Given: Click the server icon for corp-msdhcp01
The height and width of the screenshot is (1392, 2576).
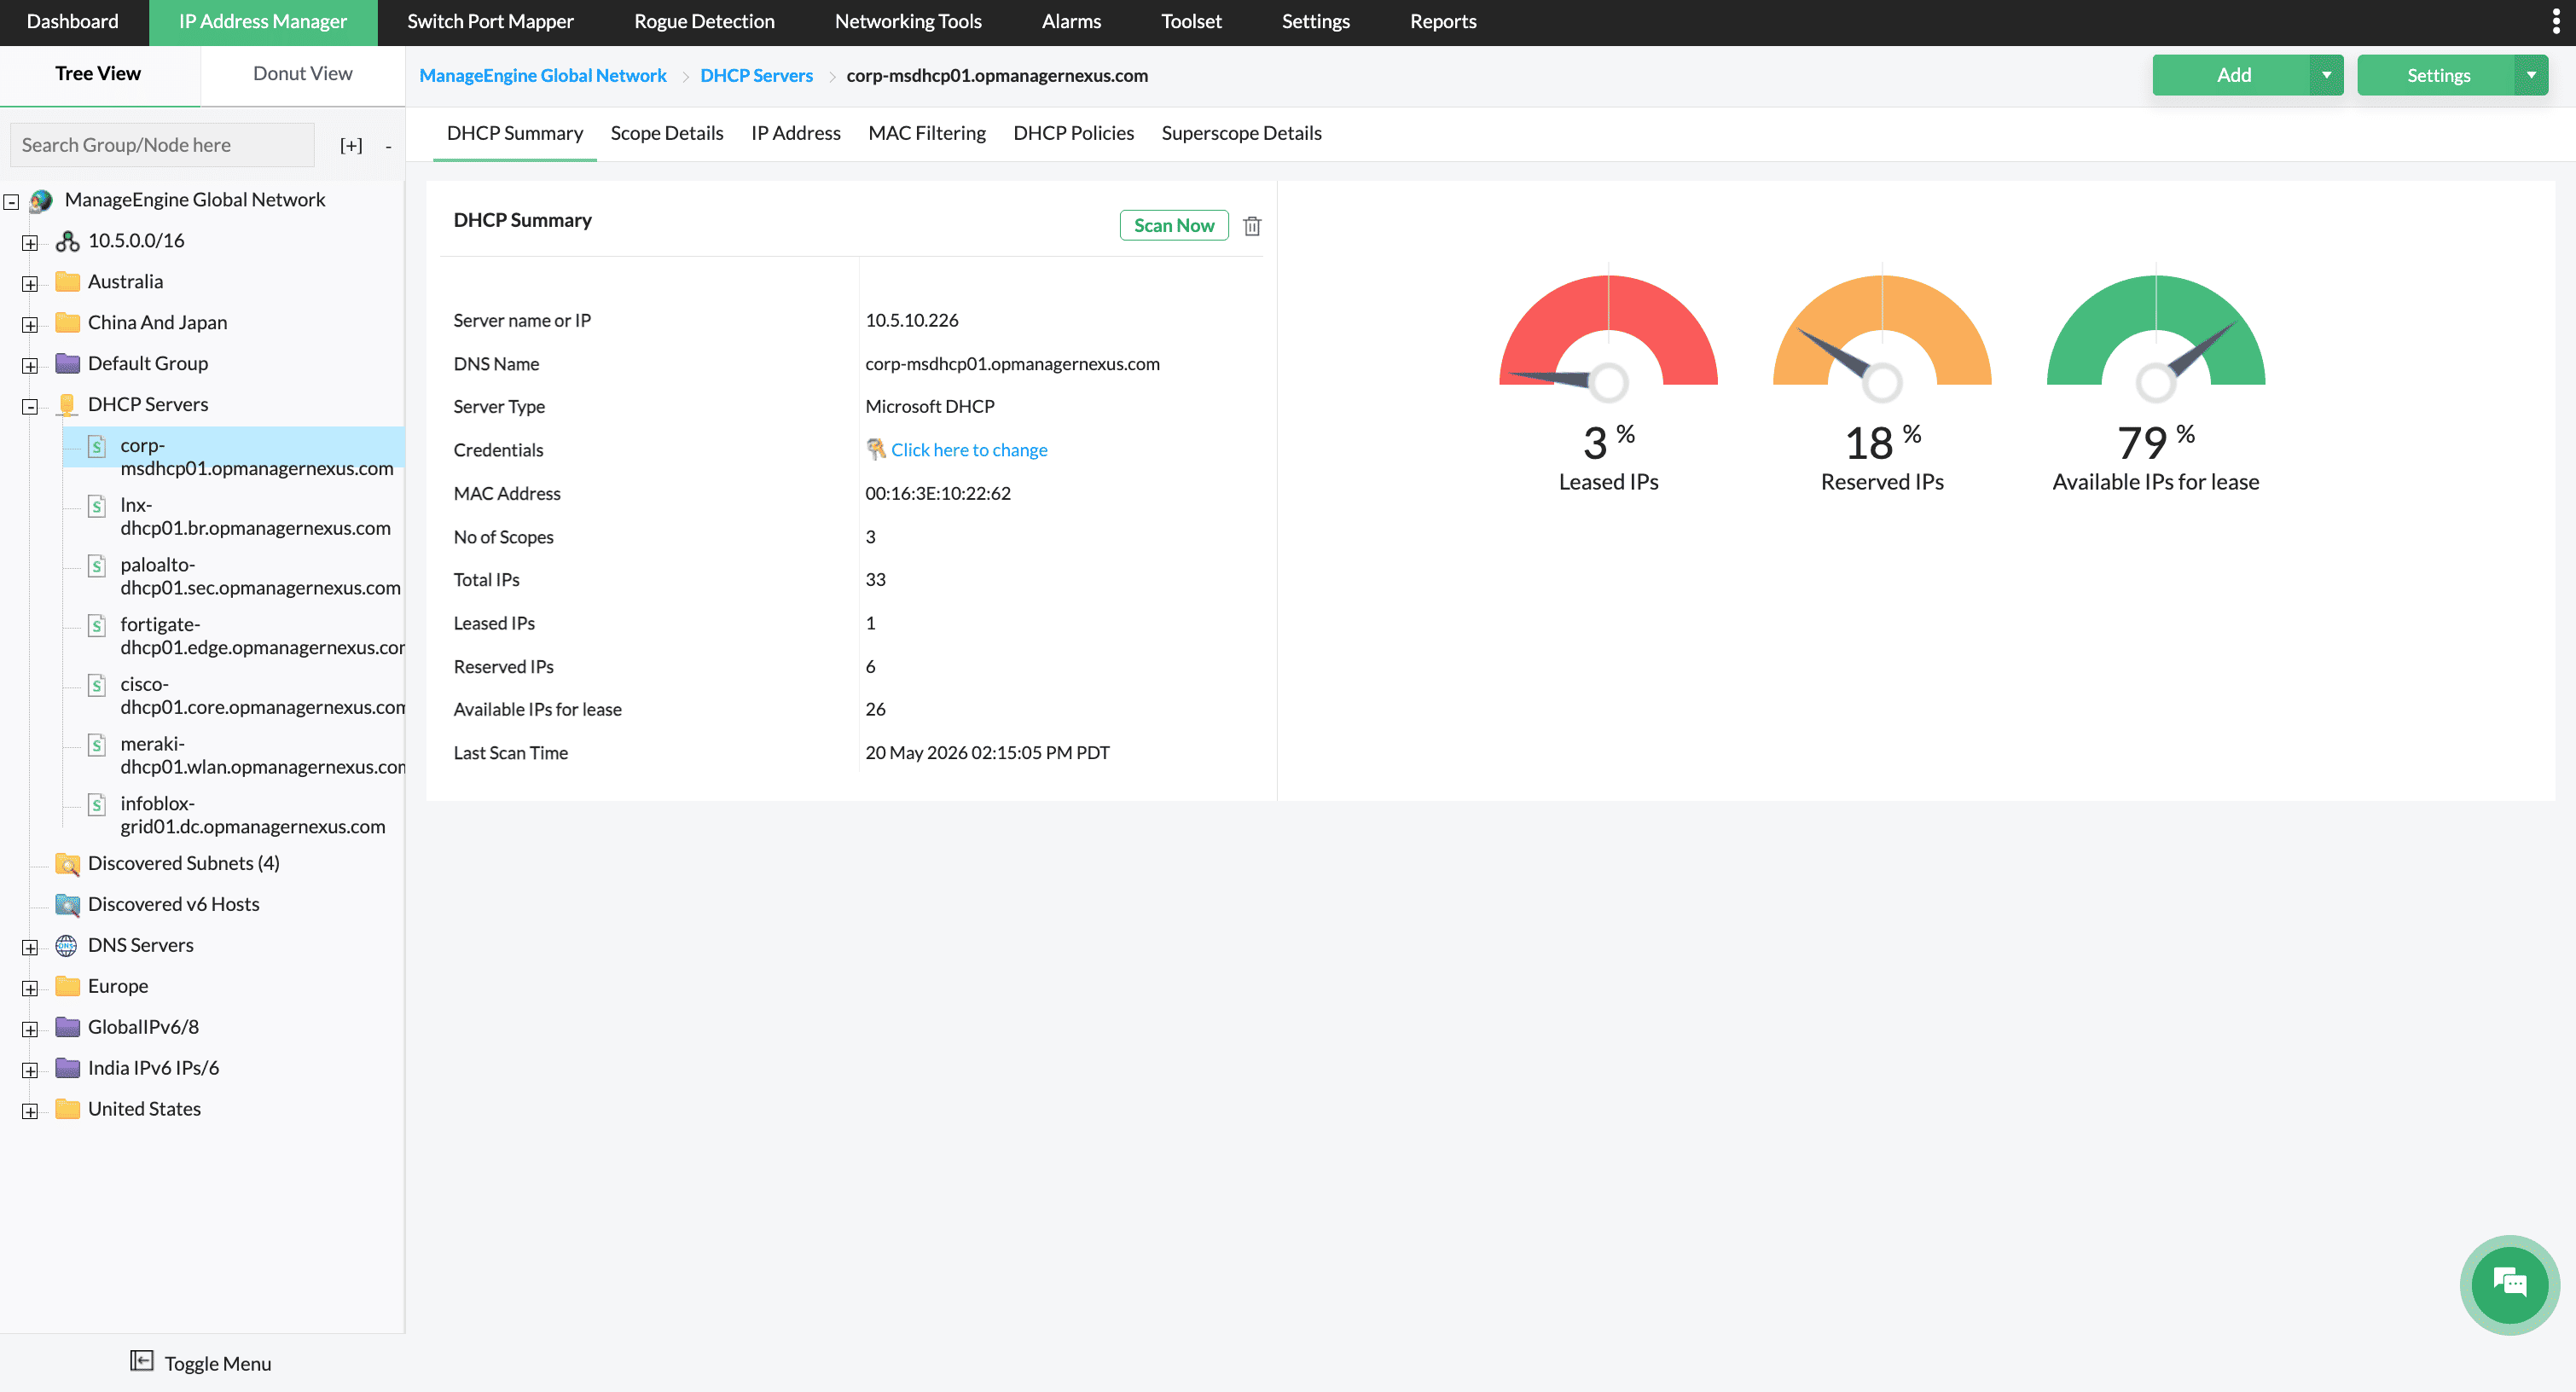Looking at the screenshot, I should click(97, 446).
